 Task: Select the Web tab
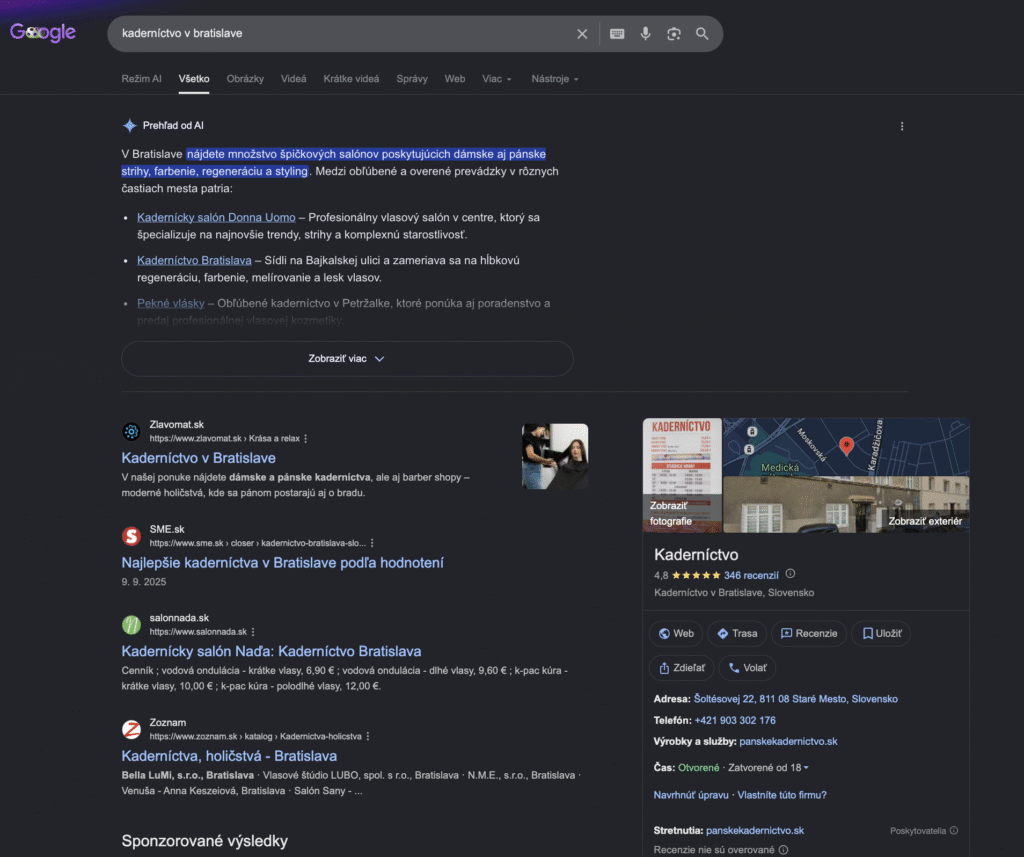(x=455, y=79)
